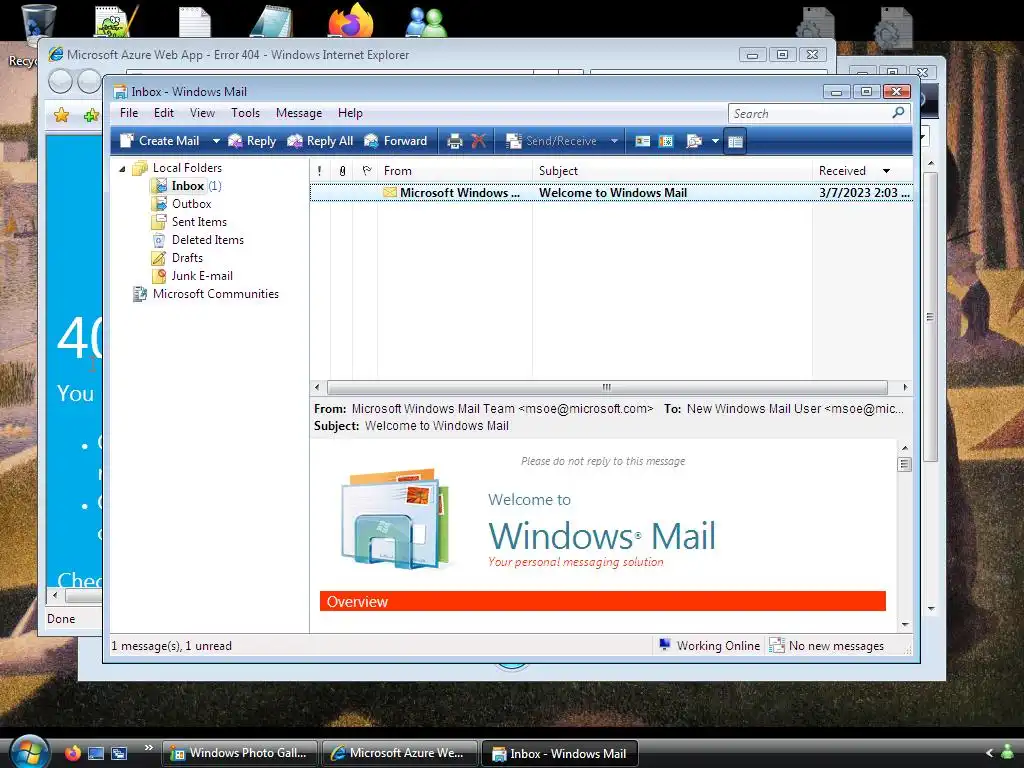The image size is (1024, 768).
Task: Click 1 message(s), 1 unread status text
Action: [171, 646]
